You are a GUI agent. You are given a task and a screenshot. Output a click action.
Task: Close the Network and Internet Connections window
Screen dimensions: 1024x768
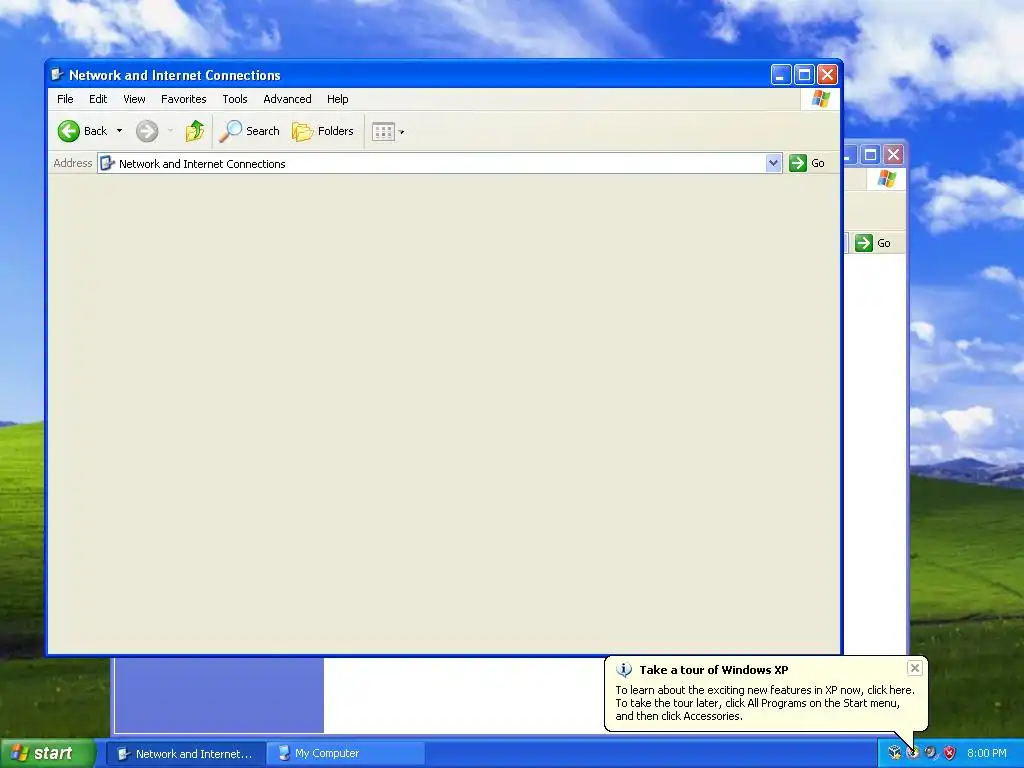(x=827, y=75)
